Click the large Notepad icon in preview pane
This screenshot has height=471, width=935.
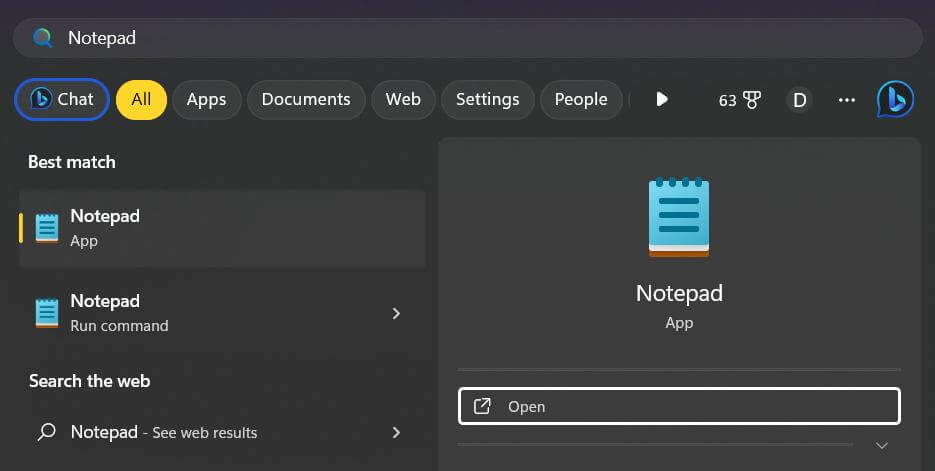click(679, 217)
